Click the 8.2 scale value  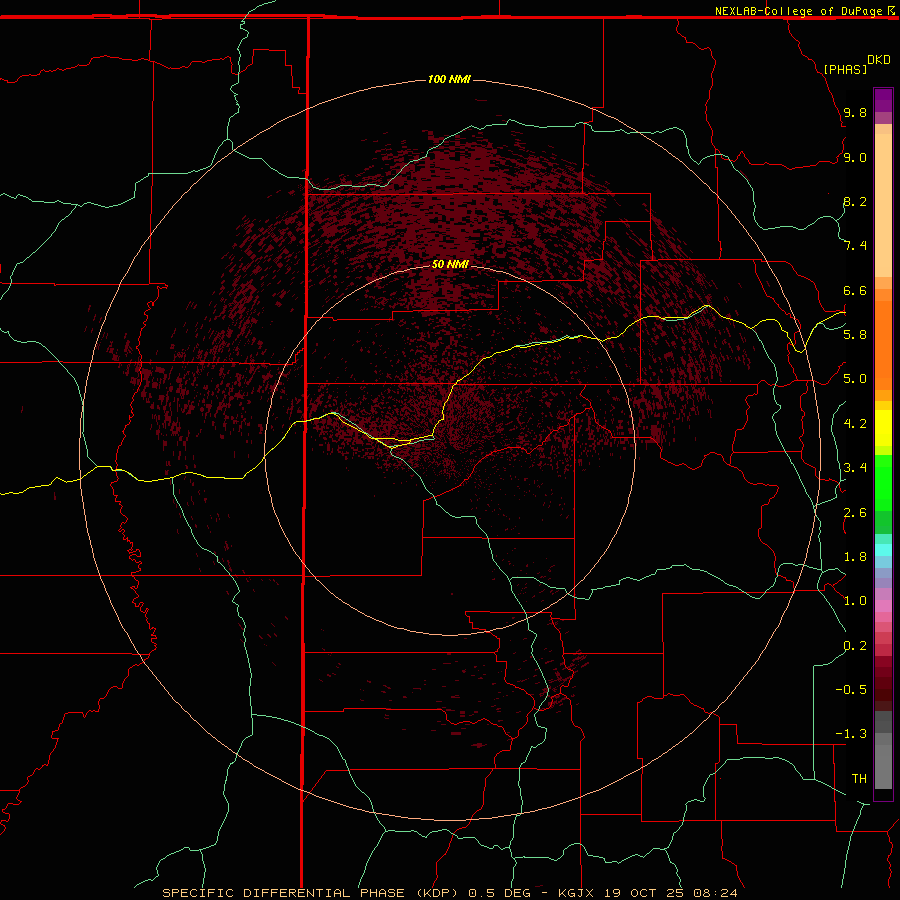pos(855,201)
